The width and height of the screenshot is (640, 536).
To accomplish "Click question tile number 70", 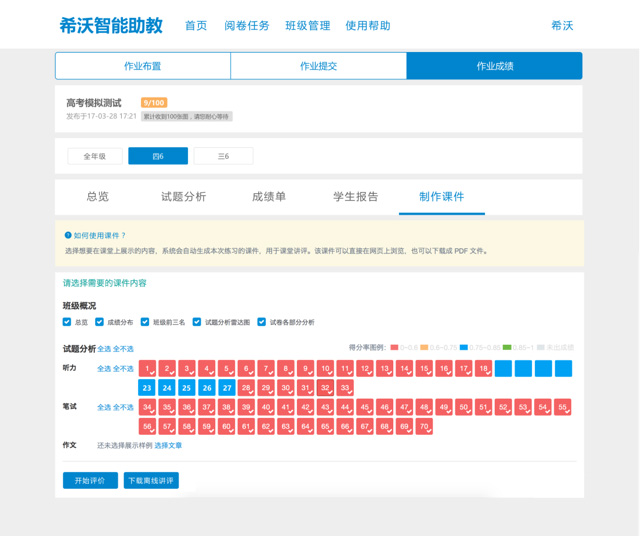I will pyautogui.click(x=424, y=426).
